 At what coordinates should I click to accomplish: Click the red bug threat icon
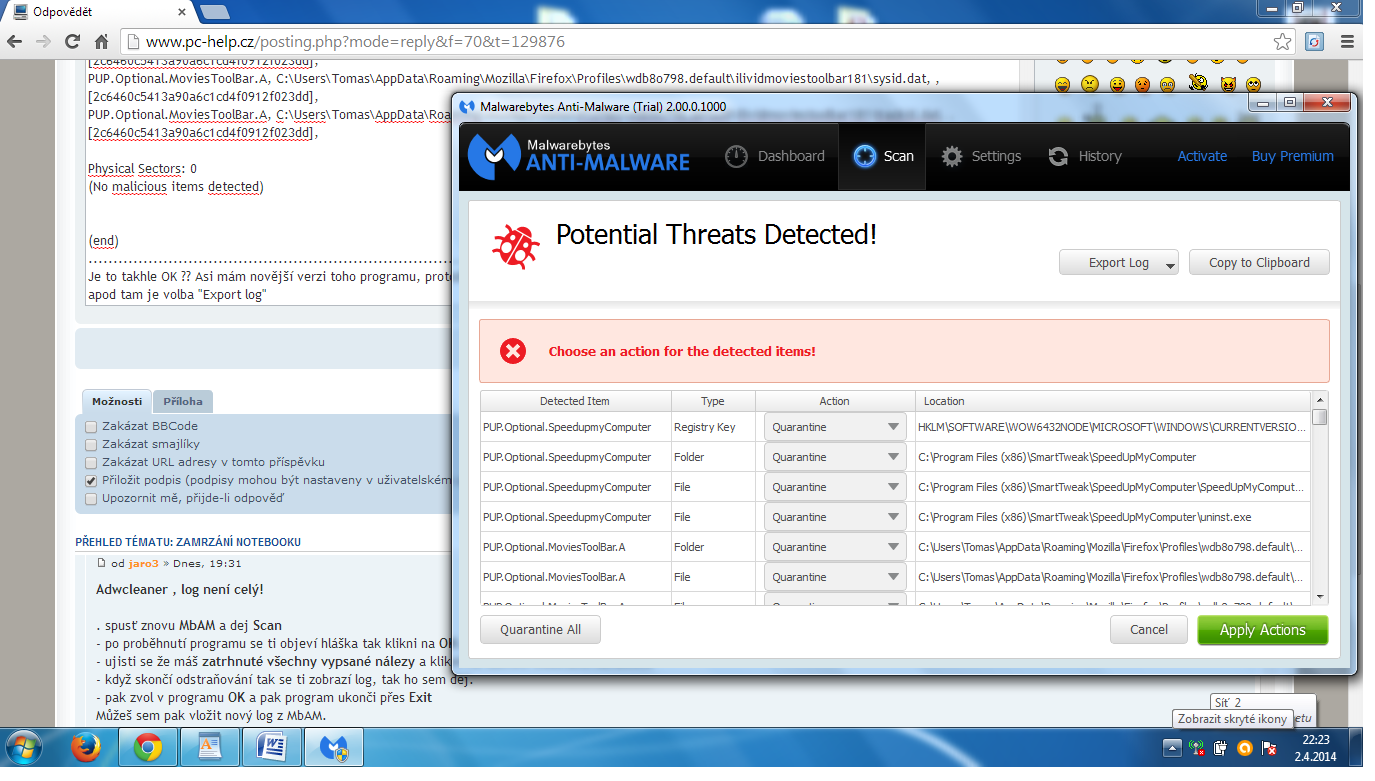pyautogui.click(x=516, y=246)
